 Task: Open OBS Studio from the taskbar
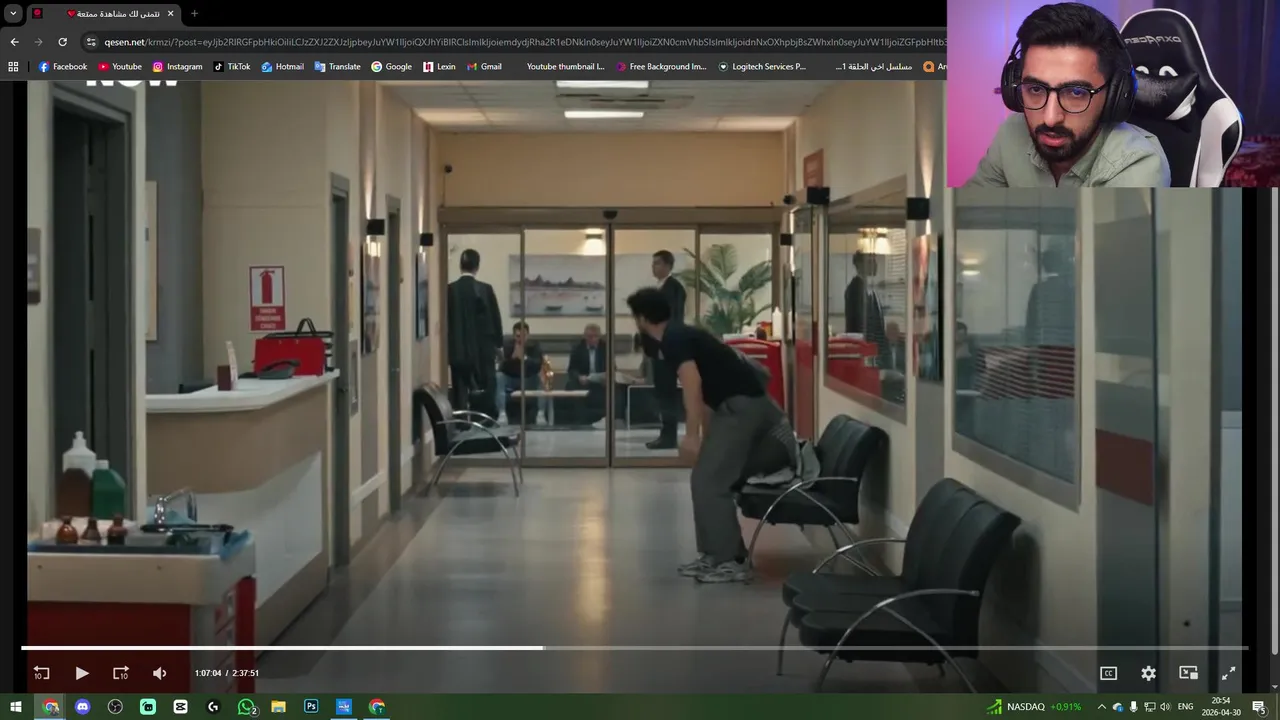point(115,707)
